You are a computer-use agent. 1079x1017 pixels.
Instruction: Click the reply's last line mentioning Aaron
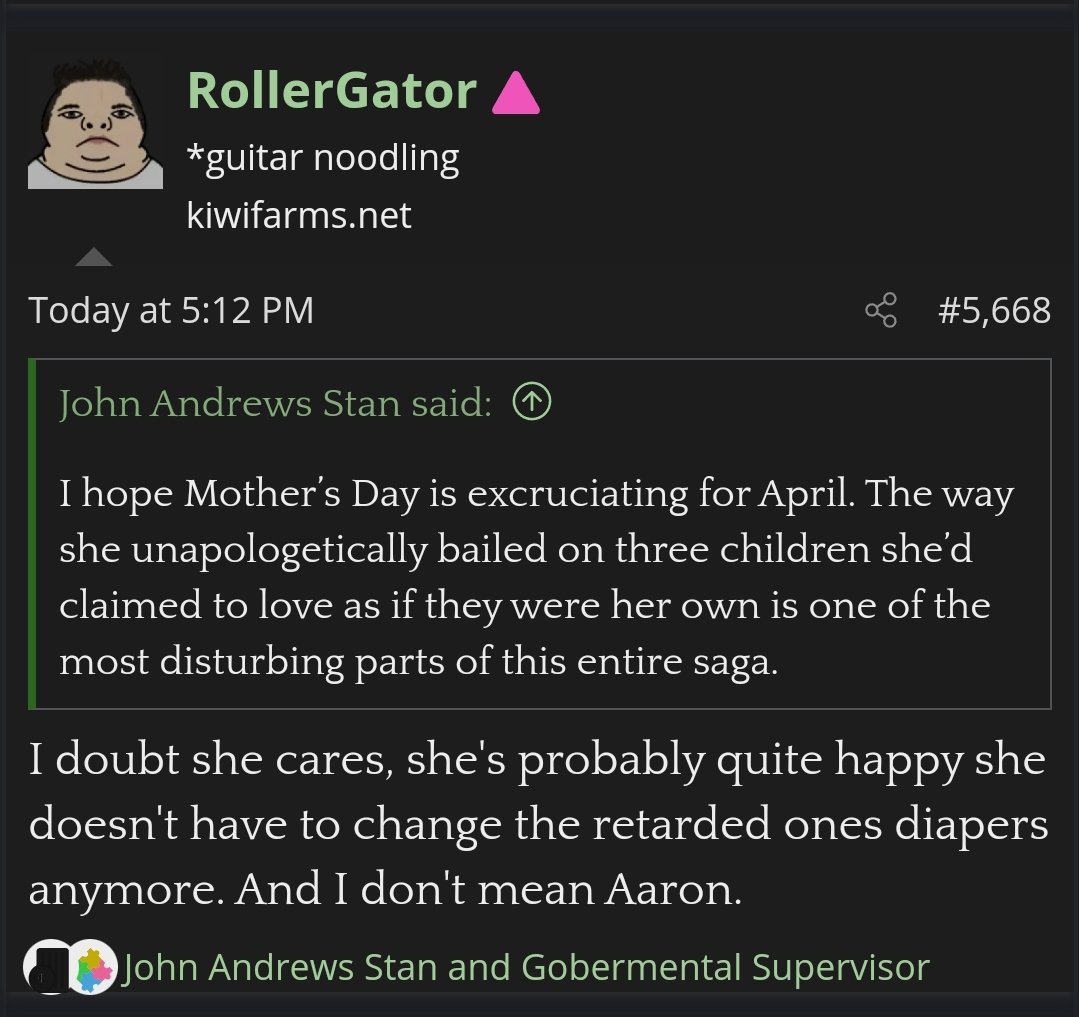tap(385, 889)
